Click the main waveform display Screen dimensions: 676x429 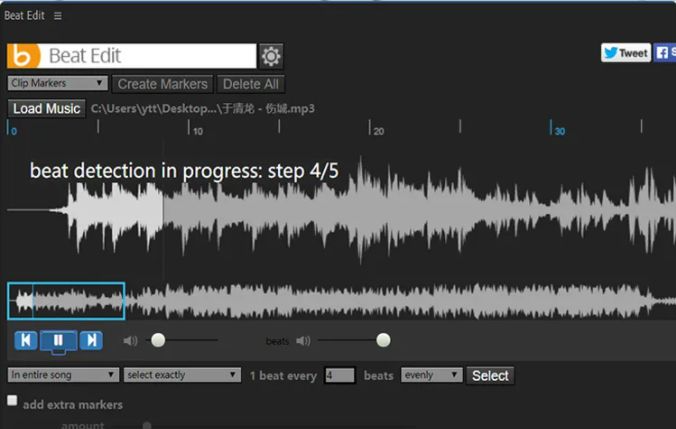point(341,210)
